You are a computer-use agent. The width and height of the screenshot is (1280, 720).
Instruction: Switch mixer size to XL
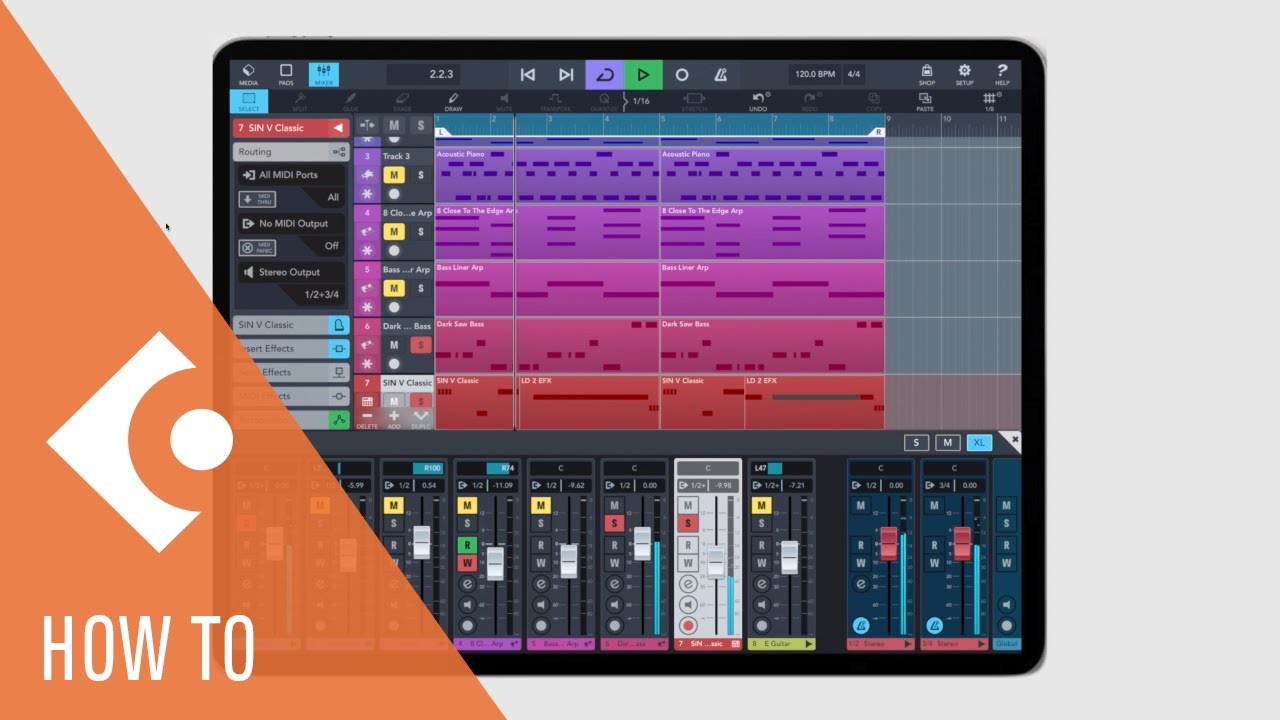pyautogui.click(x=979, y=442)
